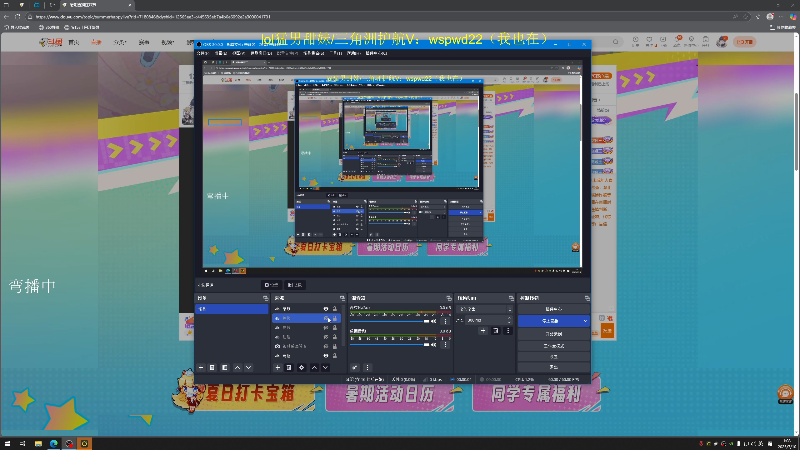Open the 同学专属福利 banner on the webpage
Viewport: 800px width, 450px height.
pyautogui.click(x=537, y=394)
